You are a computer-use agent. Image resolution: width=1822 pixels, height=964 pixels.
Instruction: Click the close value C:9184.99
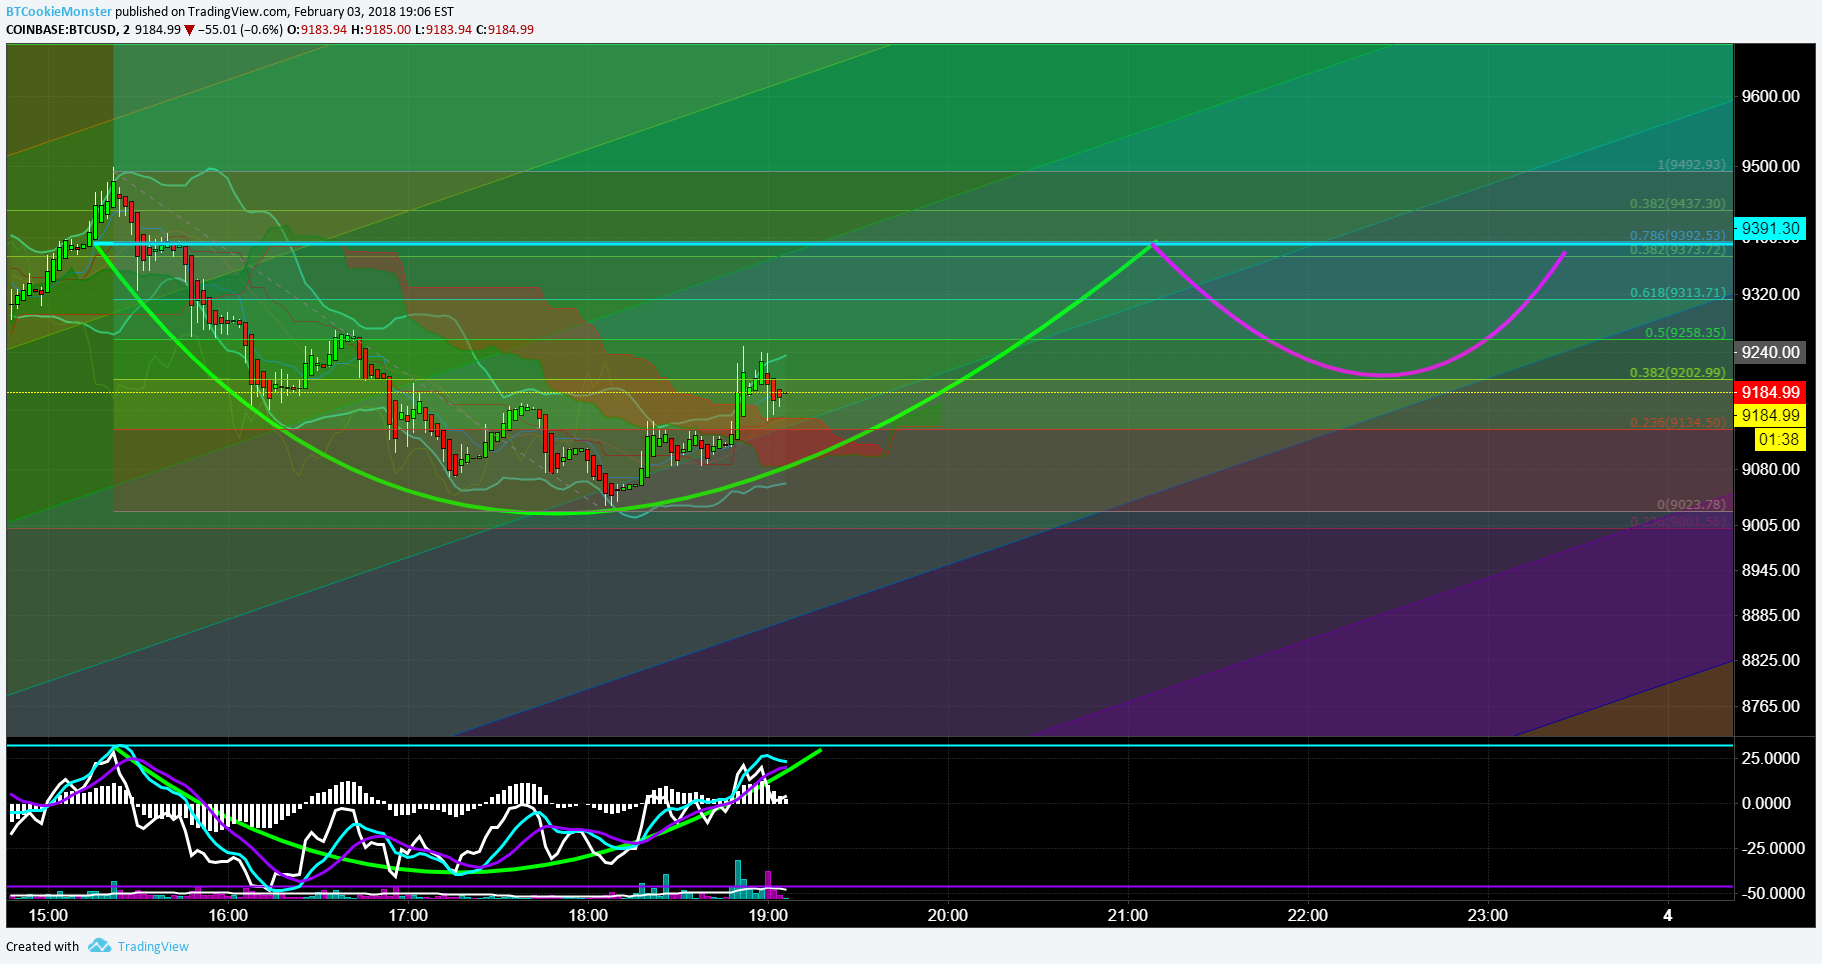505,29
